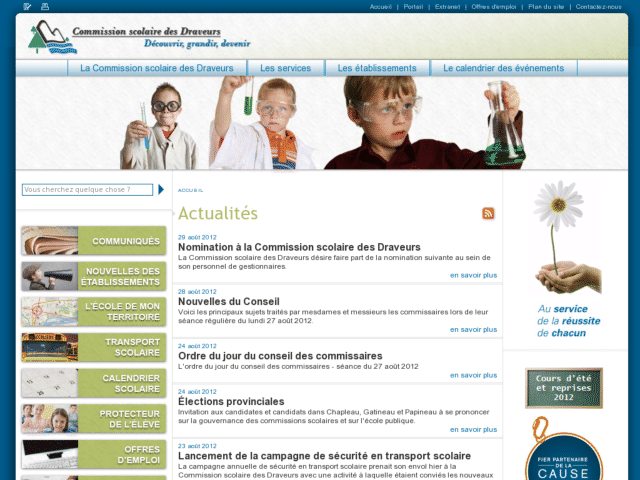Open L'école de mon territoire button
This screenshot has height=480, width=640.
tap(94, 312)
